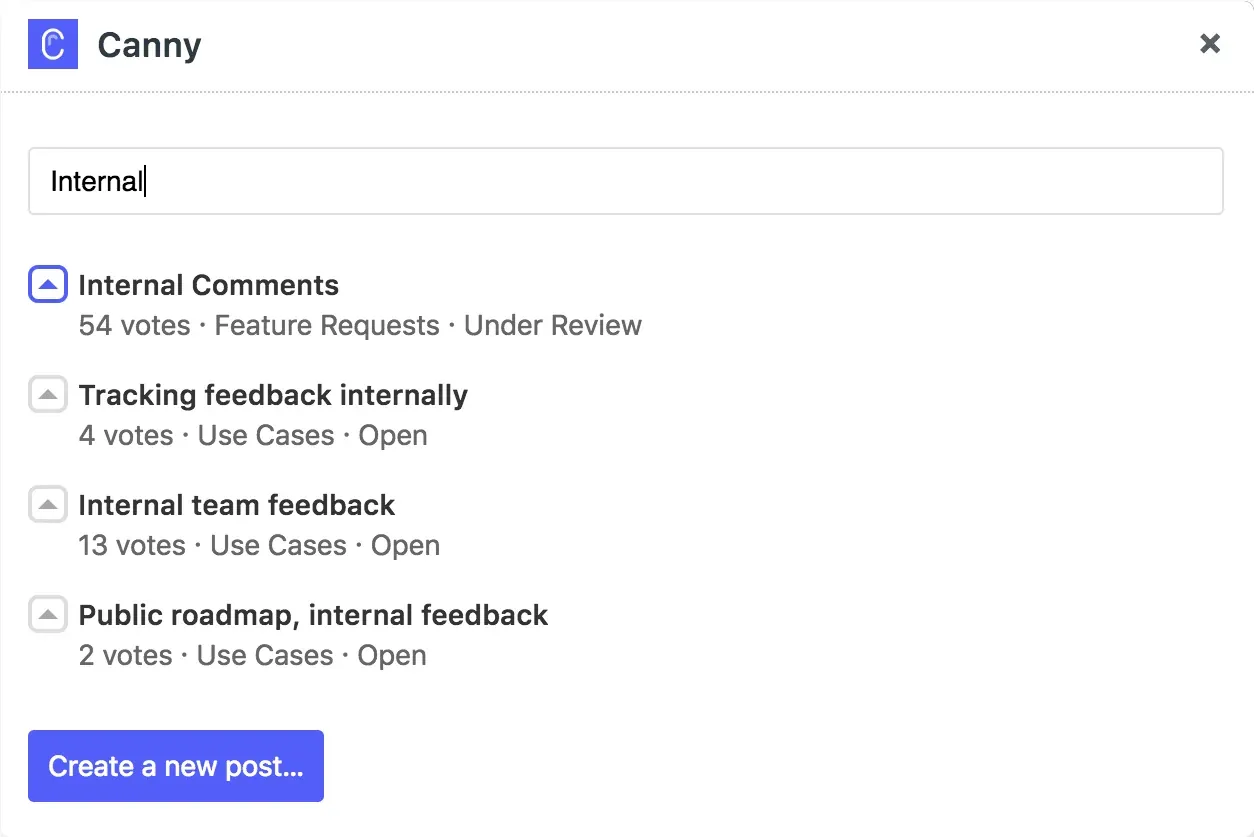Click the Feature Requests board label
Viewport: 1254px width, 837px height.
tap(326, 325)
